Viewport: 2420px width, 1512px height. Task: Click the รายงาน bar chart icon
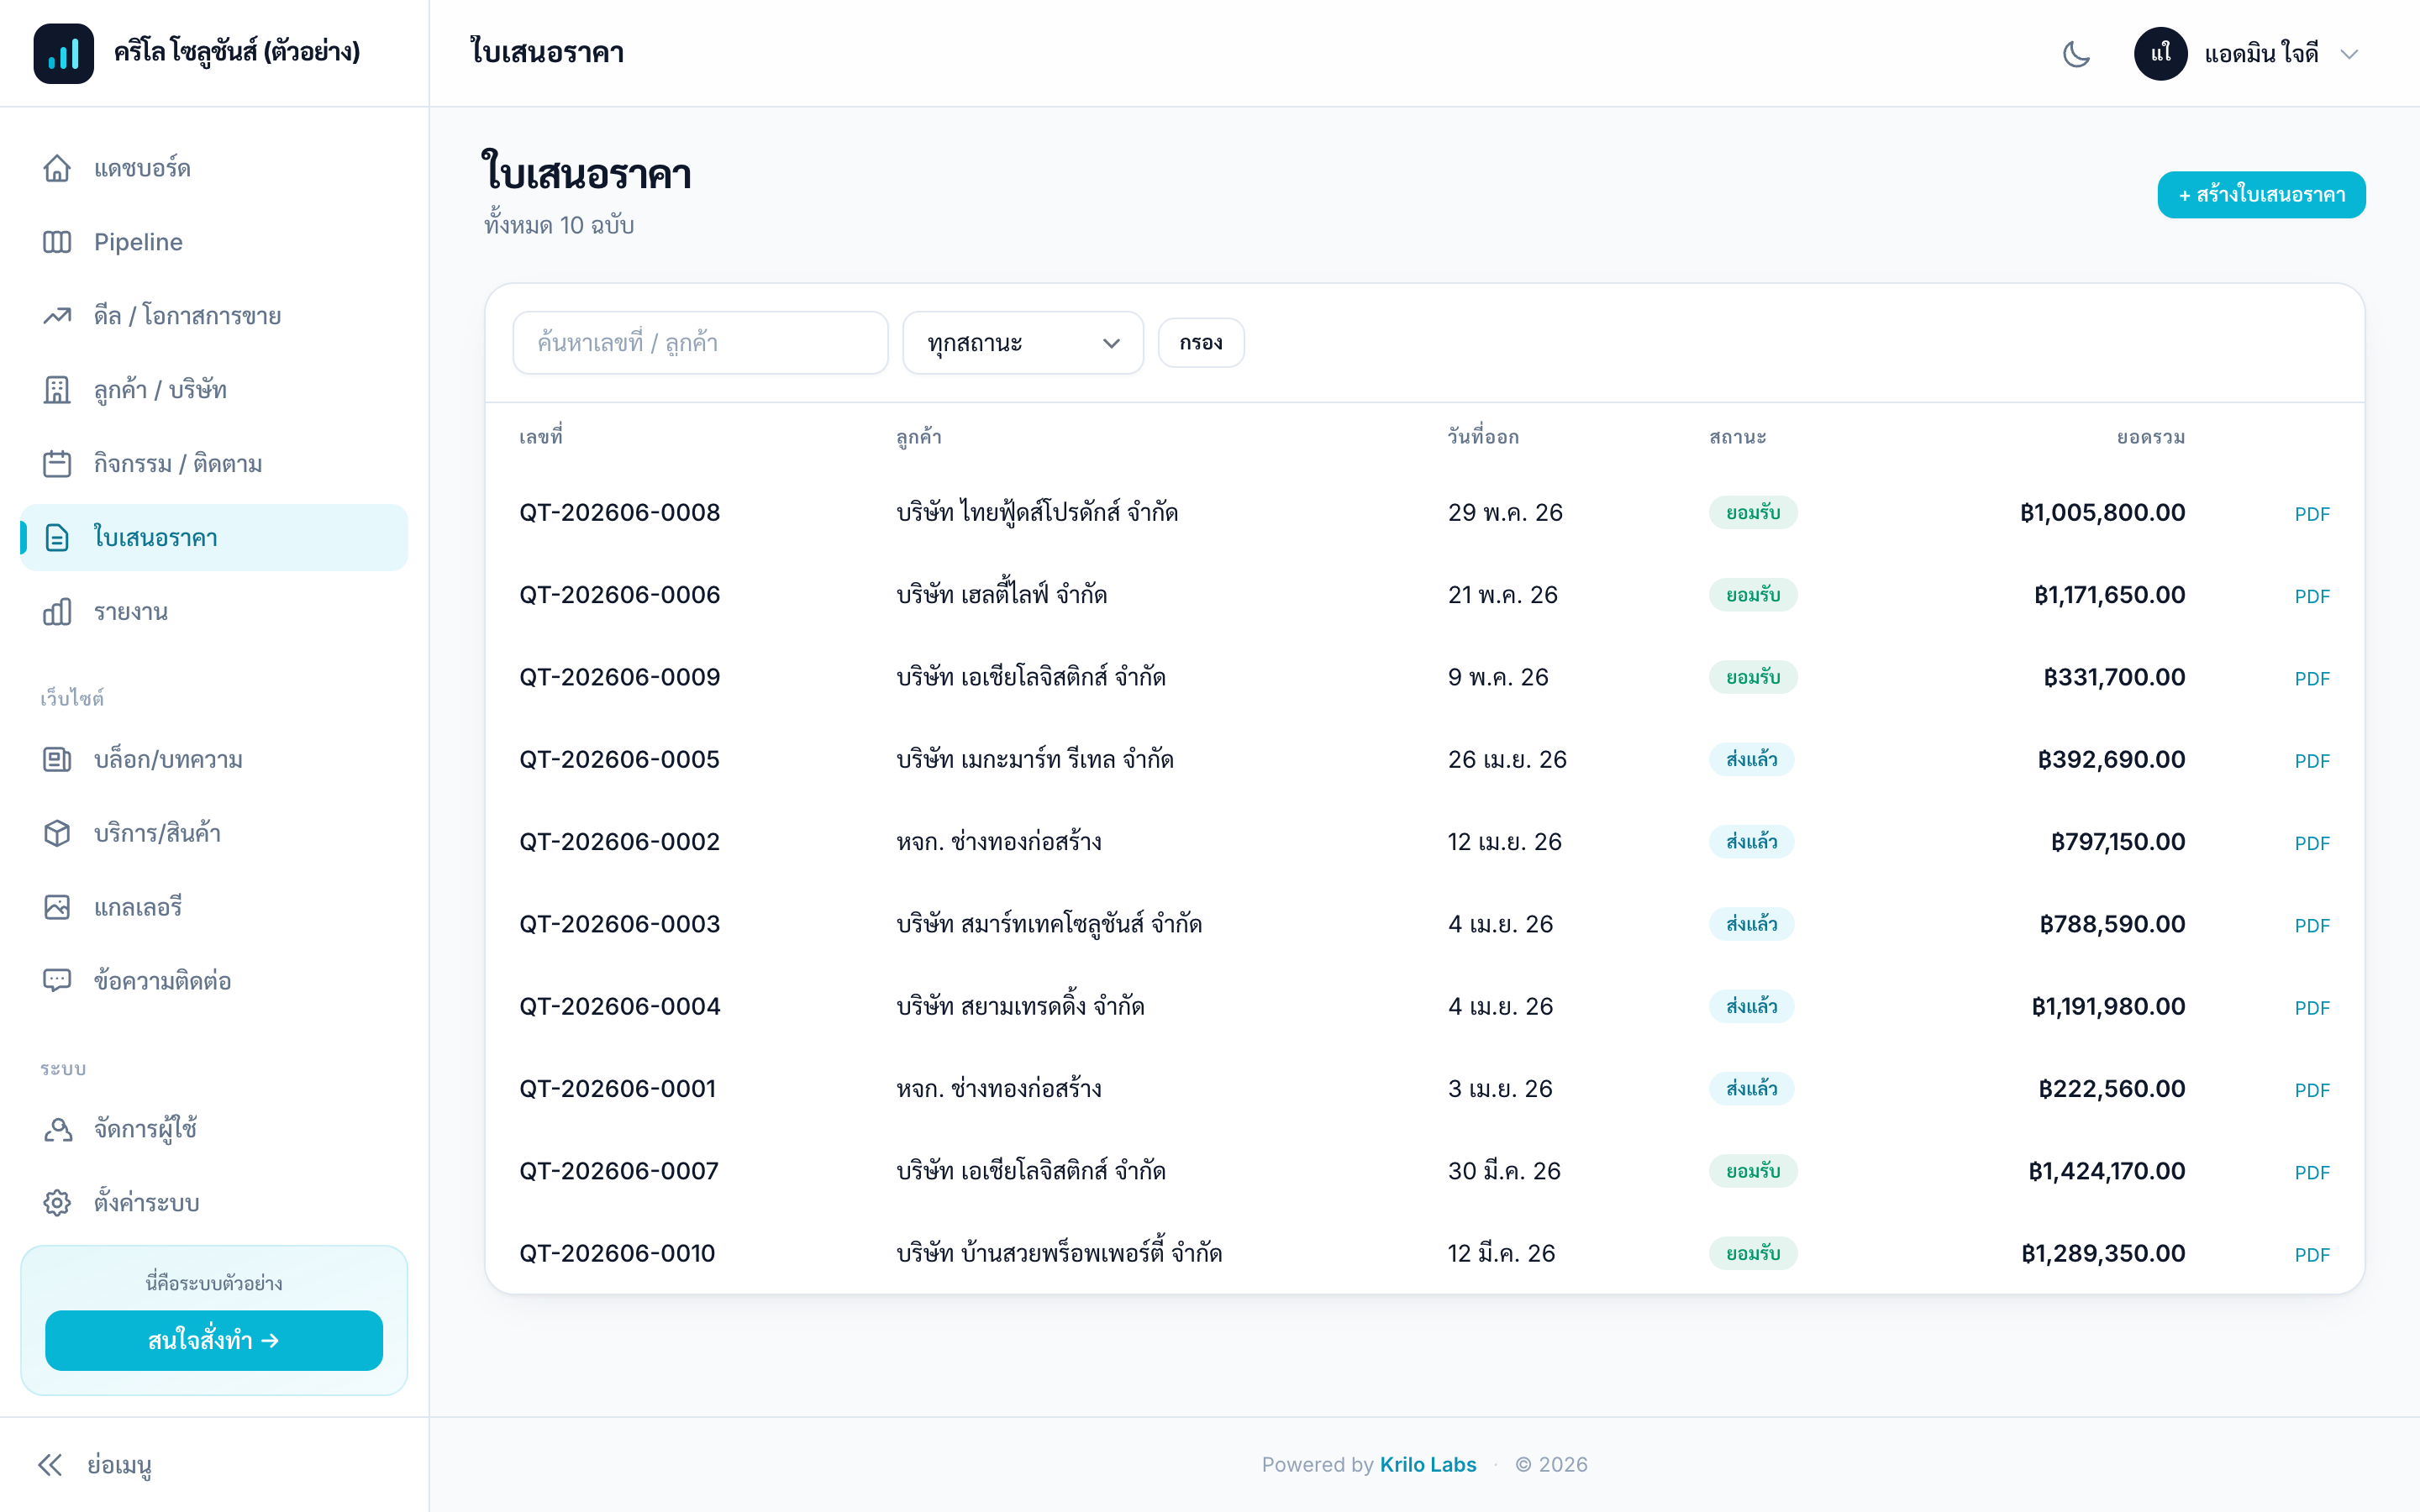(57, 612)
